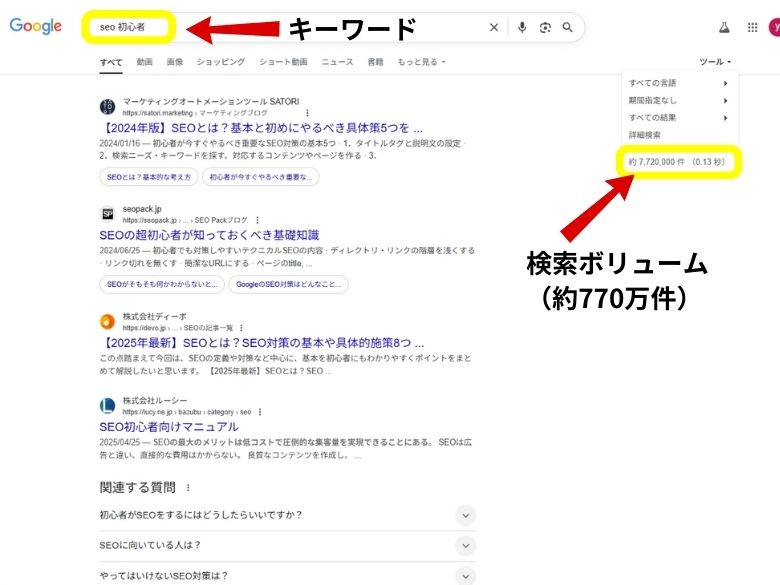780x585 pixels.
Task: Click the マーケティングオートメーションツール SATORI site name
Action: pyautogui.click(x=211, y=101)
